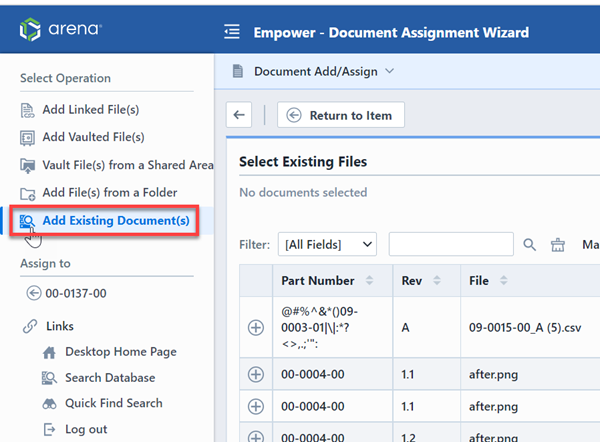Click the Search Database magnifier icon
This screenshot has width=600, height=442.
[x=49, y=378]
